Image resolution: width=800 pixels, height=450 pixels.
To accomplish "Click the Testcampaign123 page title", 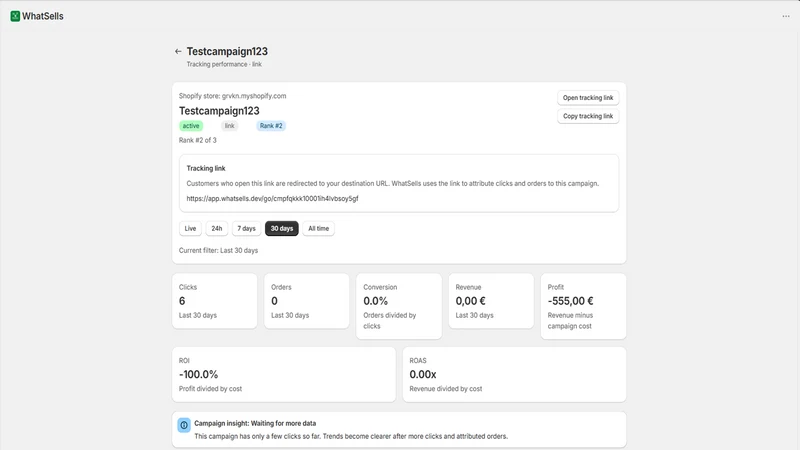I will coord(227,52).
